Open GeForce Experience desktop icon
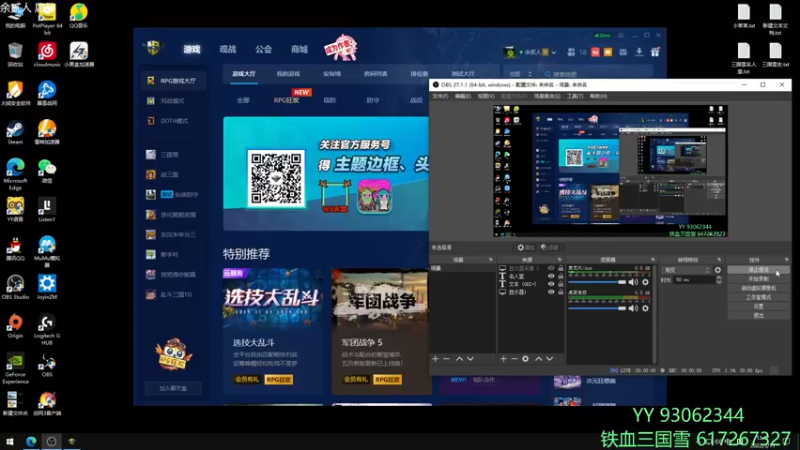Screen dimensions: 800x450 [15, 368]
